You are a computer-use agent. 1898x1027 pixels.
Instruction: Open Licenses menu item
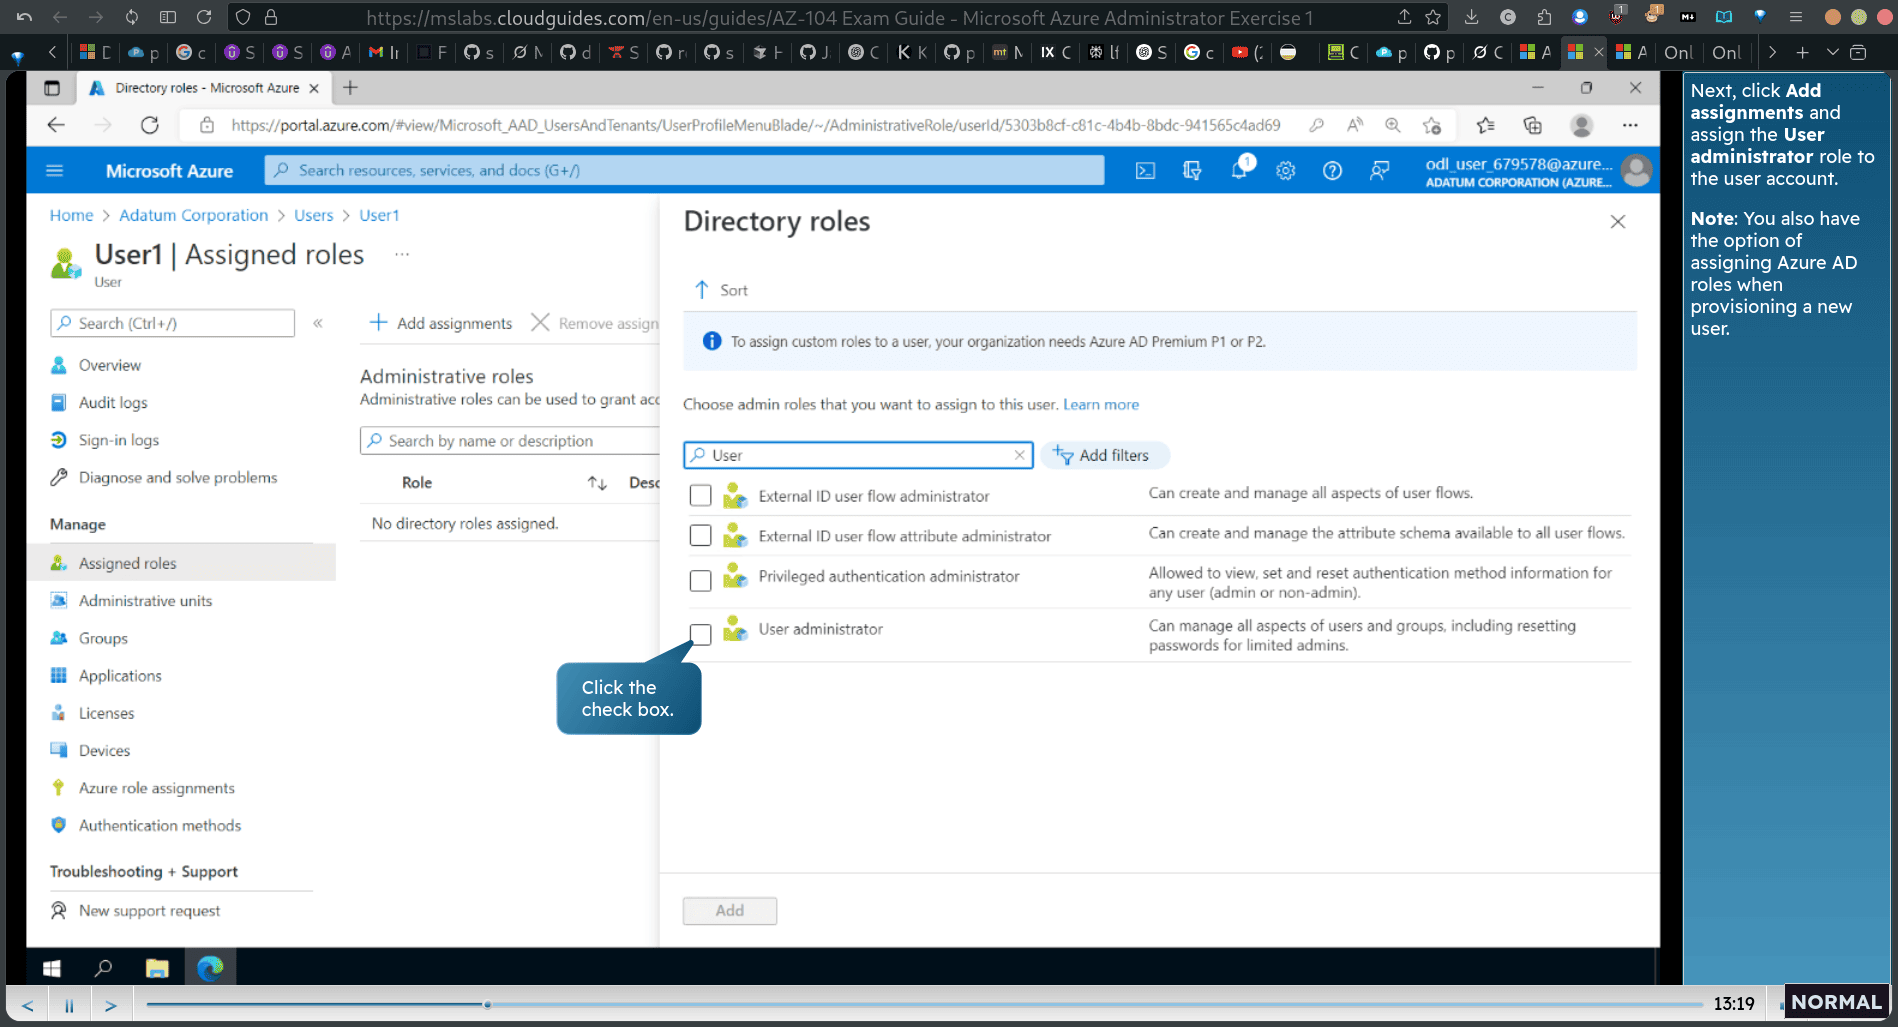pyautogui.click(x=106, y=713)
